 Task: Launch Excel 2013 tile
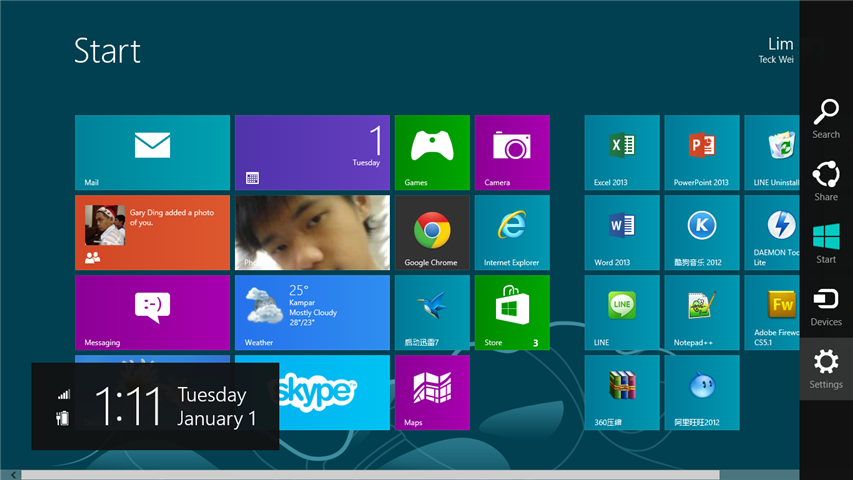[622, 152]
